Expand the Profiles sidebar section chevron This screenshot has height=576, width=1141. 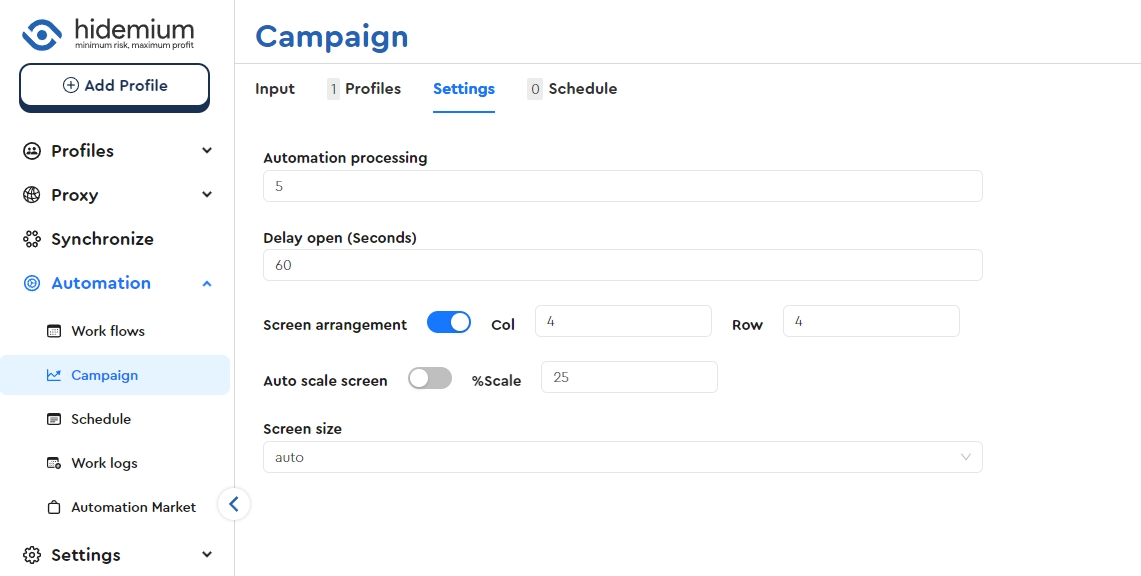[207, 151]
